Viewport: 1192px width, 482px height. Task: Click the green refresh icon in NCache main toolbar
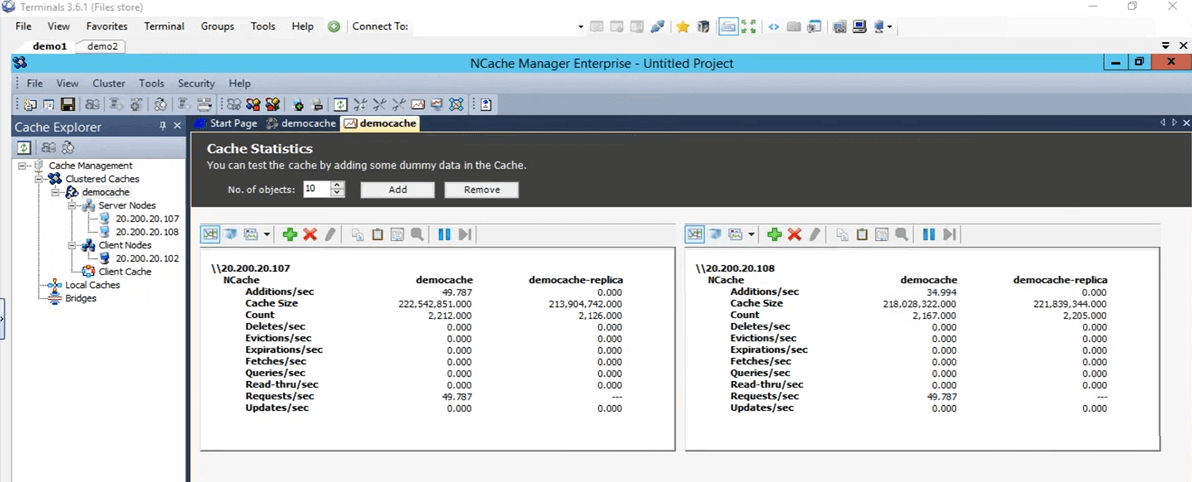[x=341, y=104]
